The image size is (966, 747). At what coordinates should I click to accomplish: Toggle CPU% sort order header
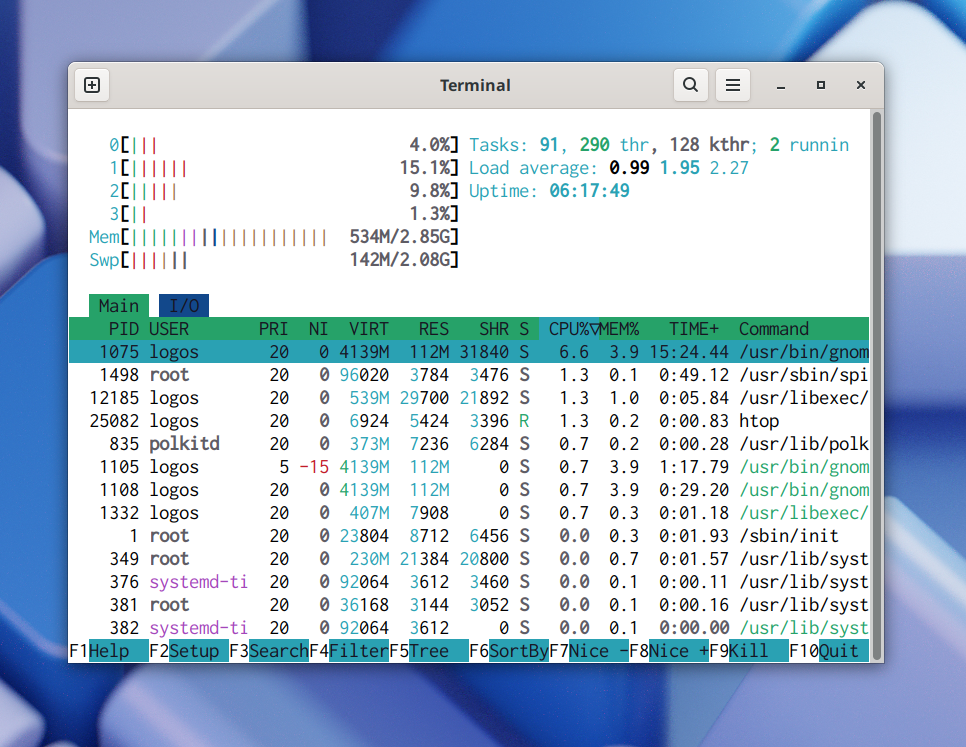(x=569, y=329)
